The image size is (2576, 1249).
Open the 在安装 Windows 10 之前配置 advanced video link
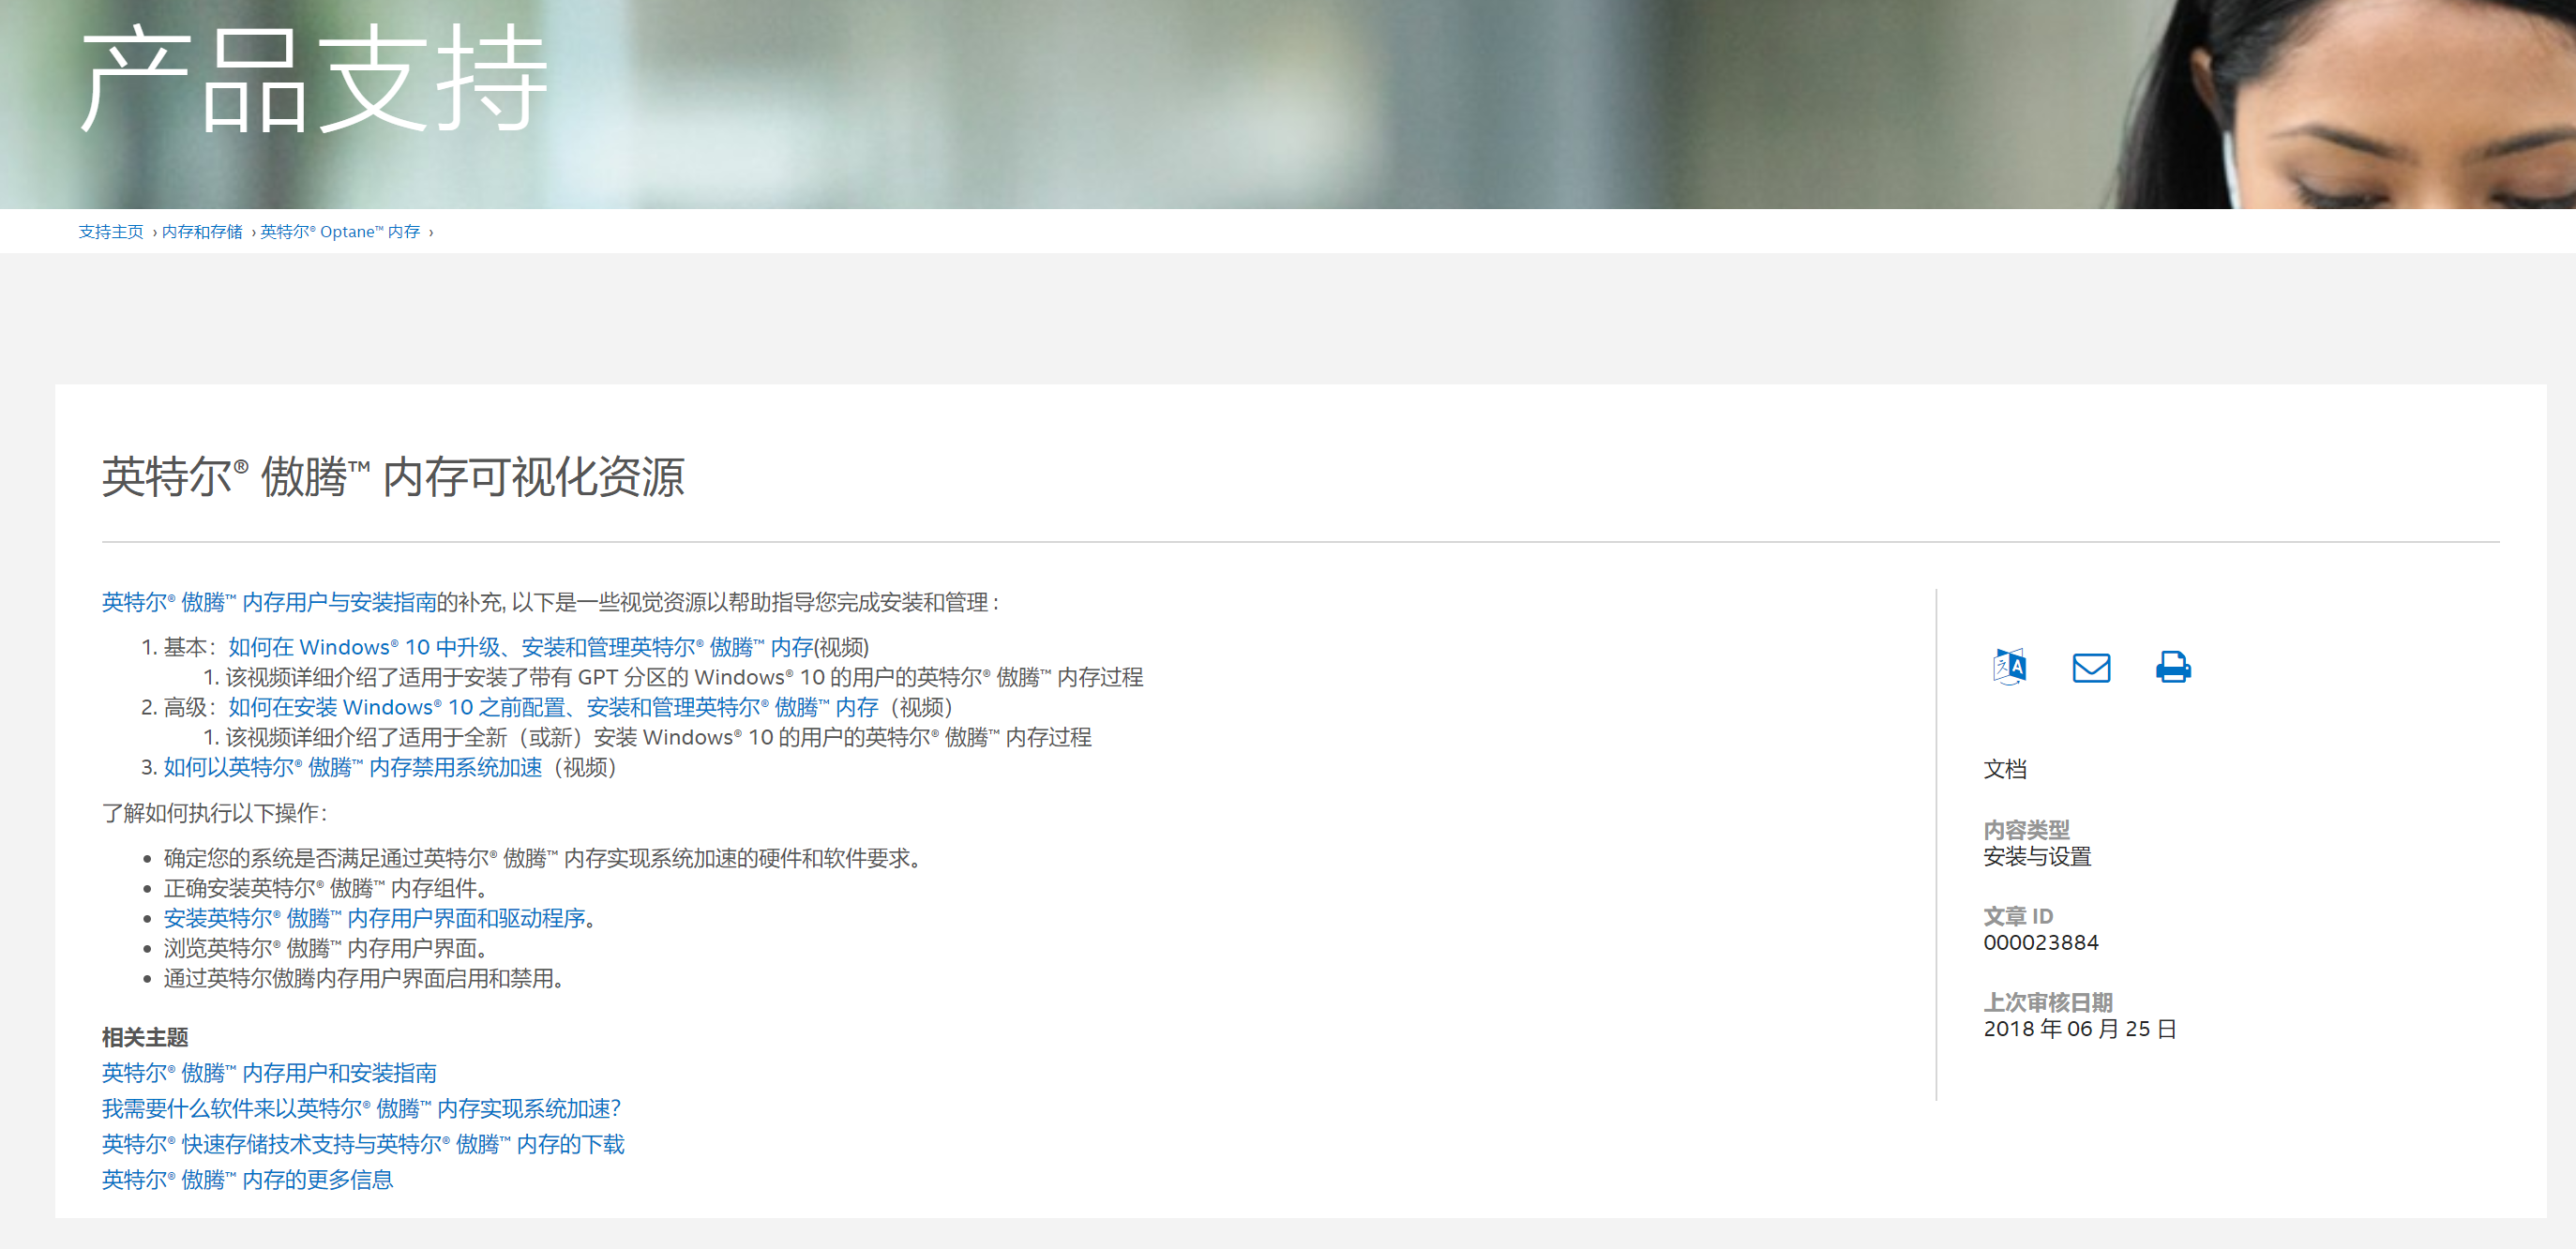(x=552, y=707)
